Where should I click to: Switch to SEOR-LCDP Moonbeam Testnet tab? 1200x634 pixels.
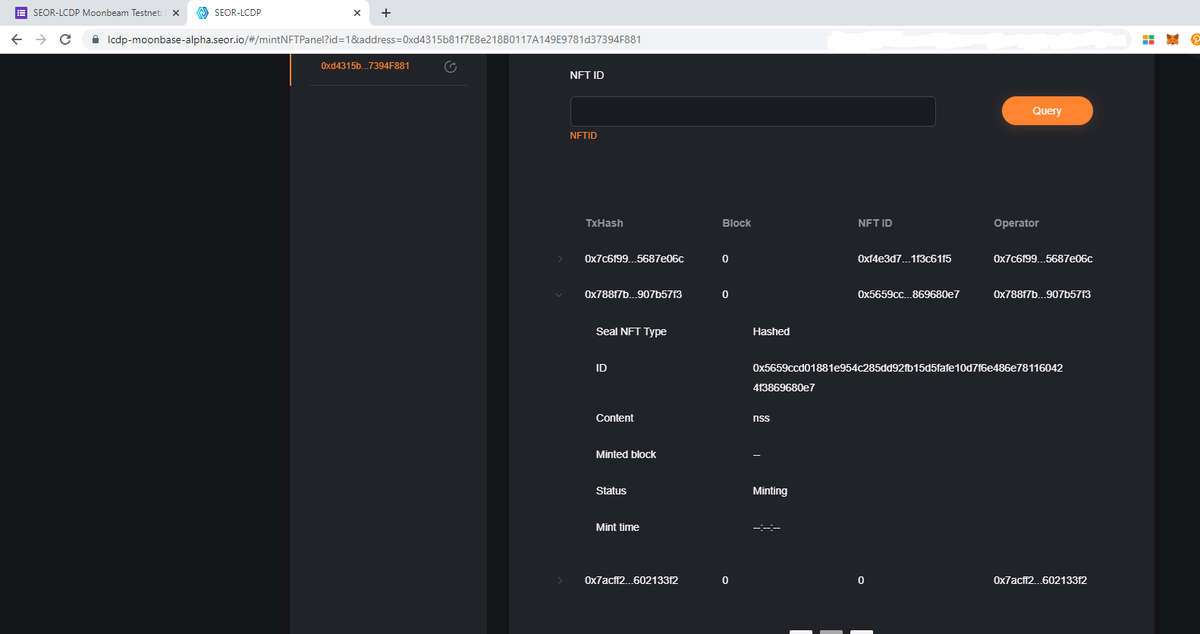95,13
